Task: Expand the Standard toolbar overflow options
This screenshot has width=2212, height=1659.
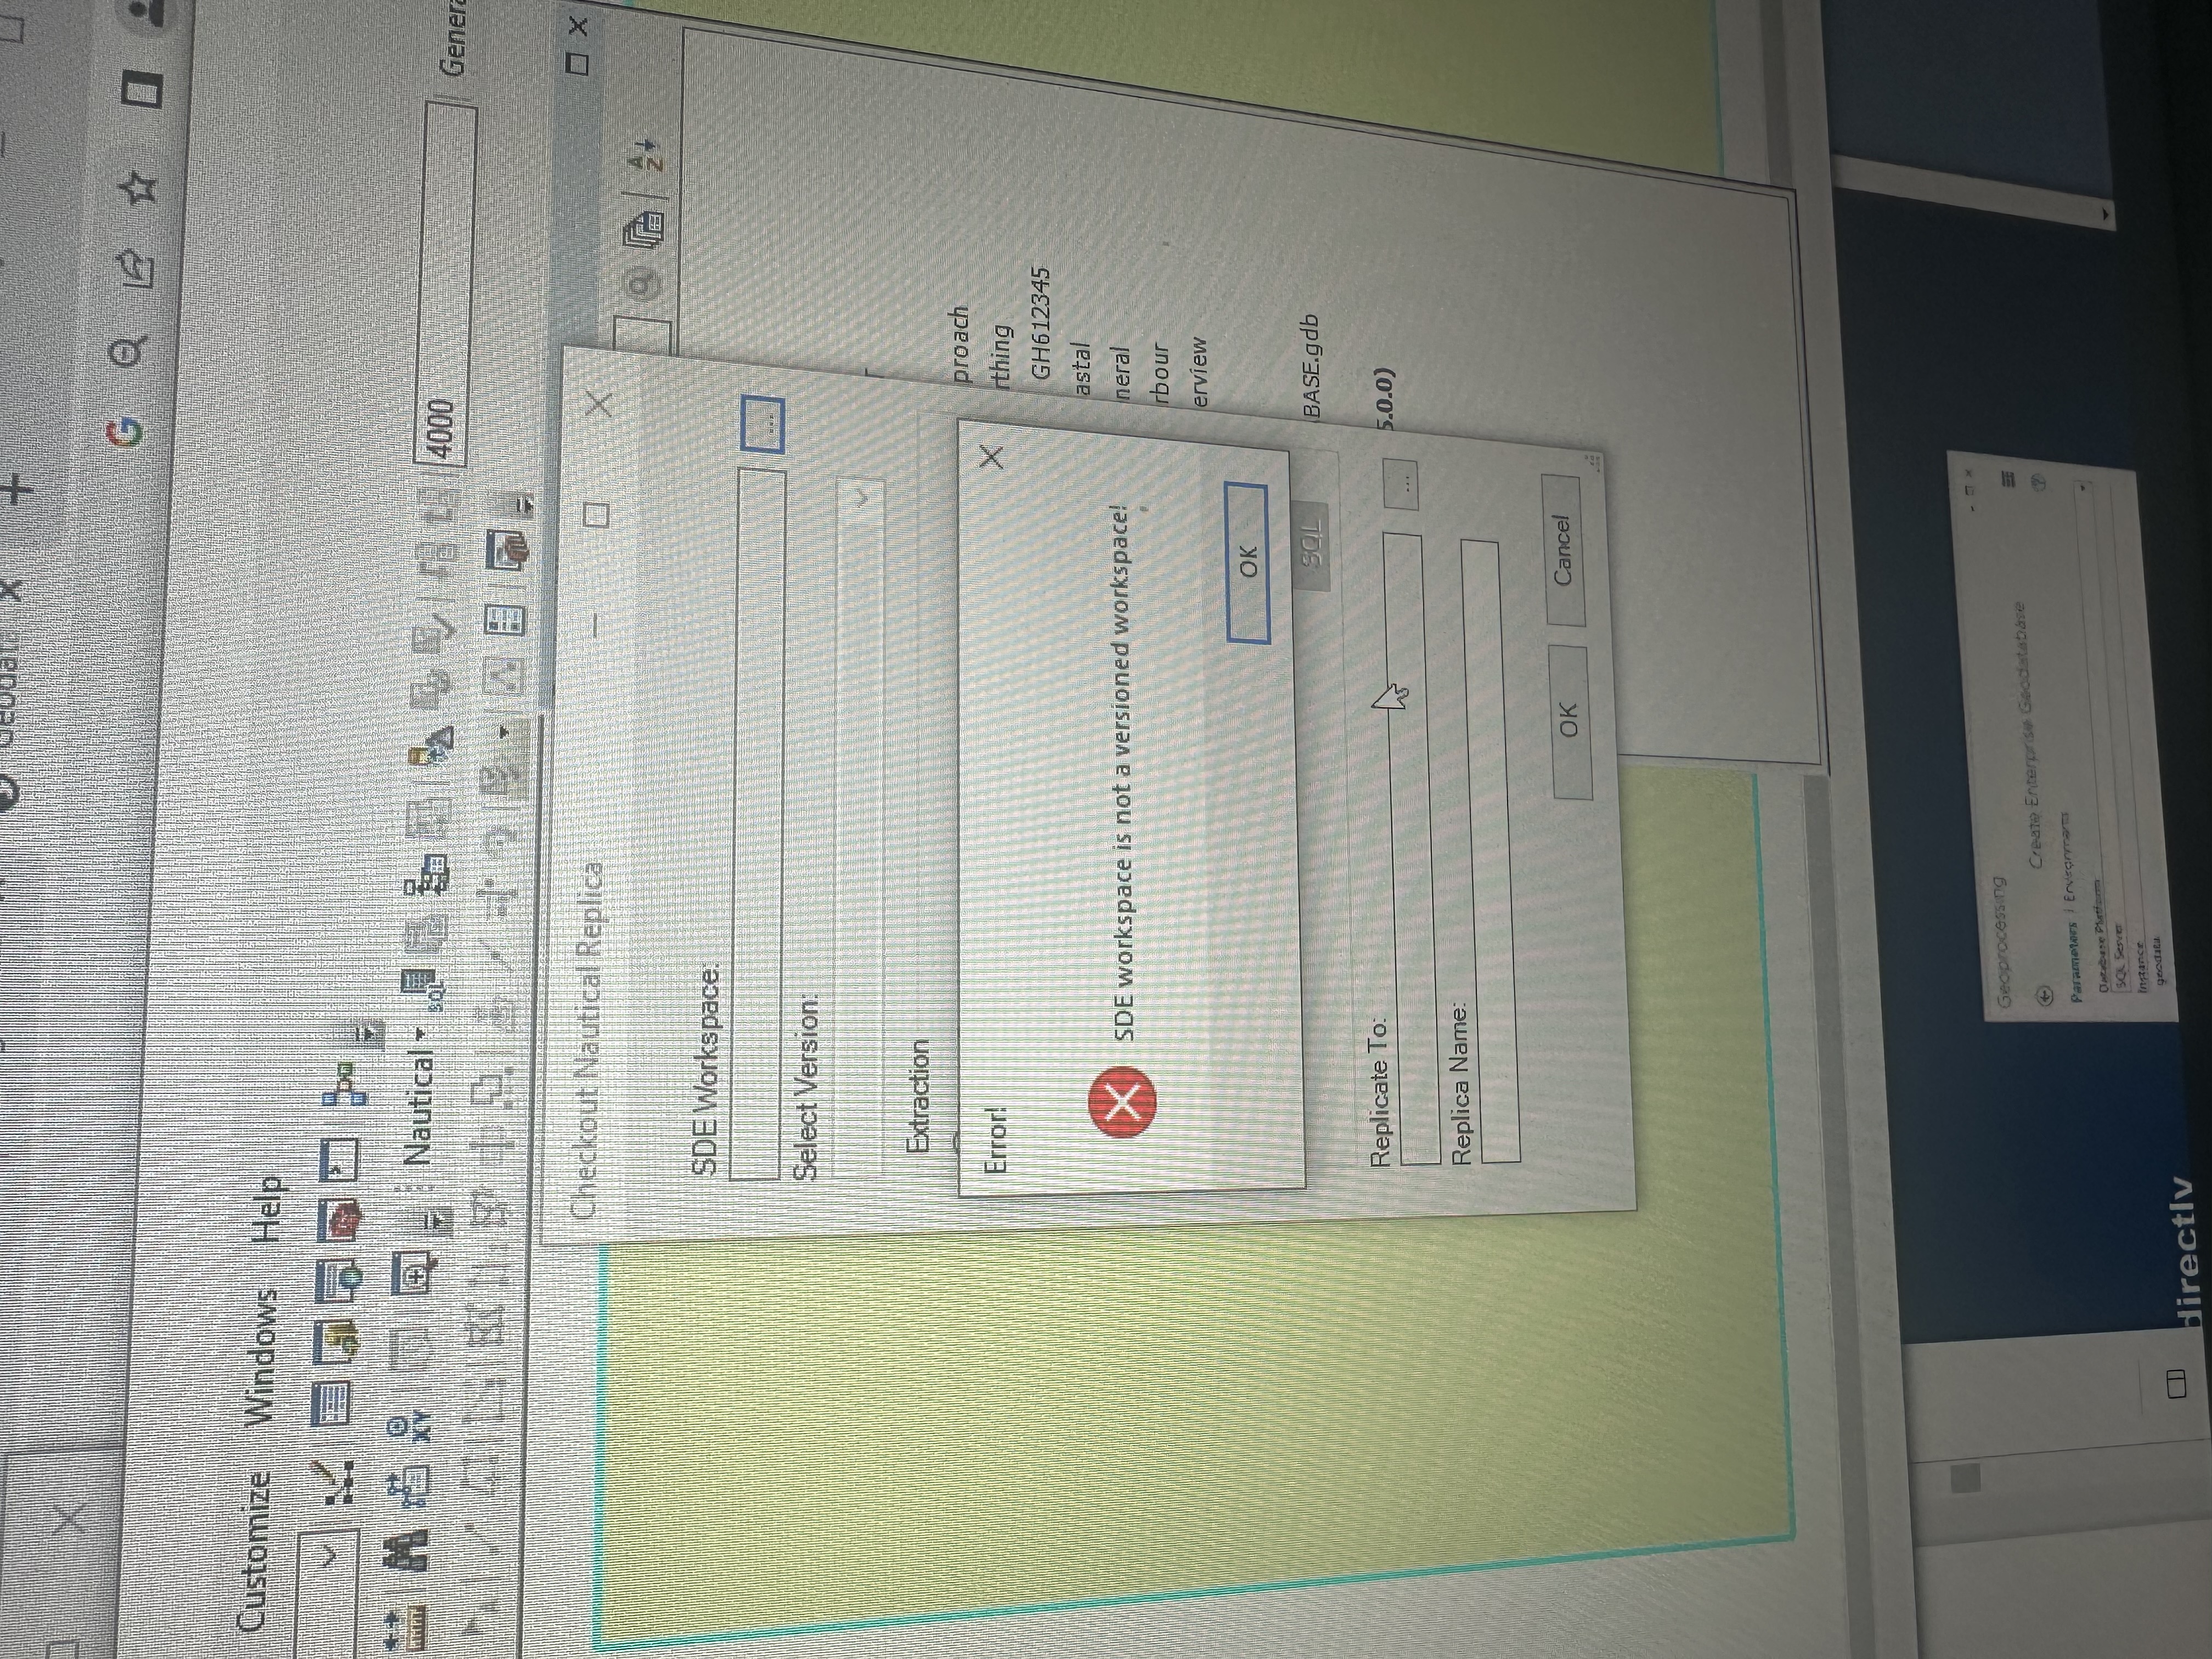Action: click(x=370, y=1037)
